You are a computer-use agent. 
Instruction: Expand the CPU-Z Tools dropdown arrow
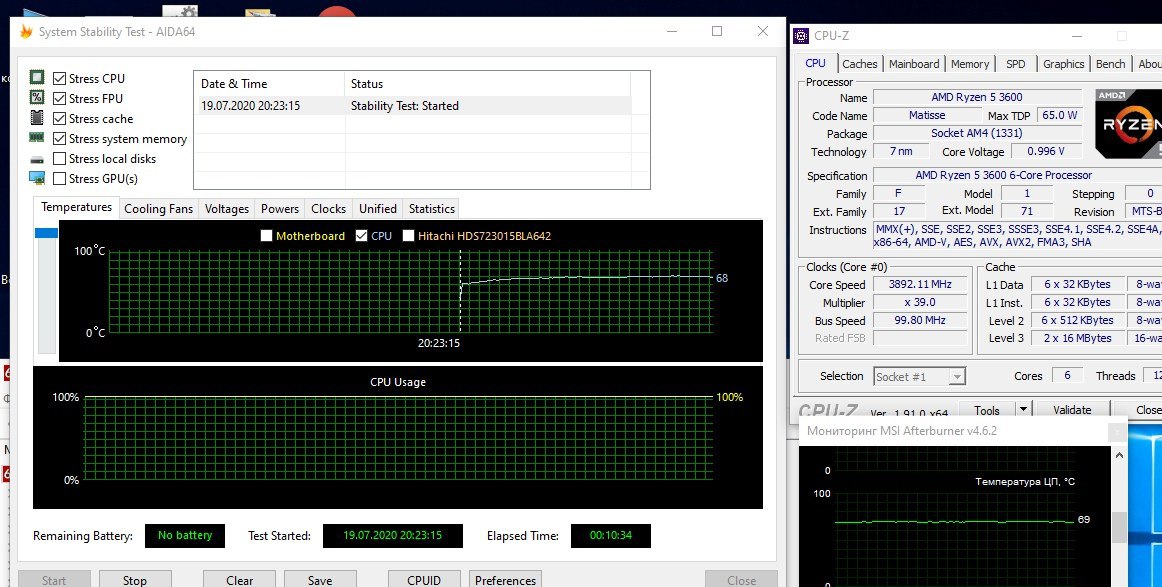click(x=1023, y=409)
